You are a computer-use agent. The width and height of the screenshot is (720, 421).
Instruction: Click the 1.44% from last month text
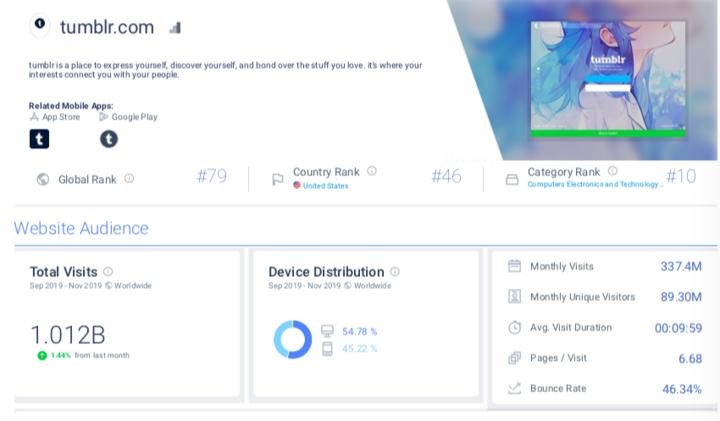(x=90, y=355)
